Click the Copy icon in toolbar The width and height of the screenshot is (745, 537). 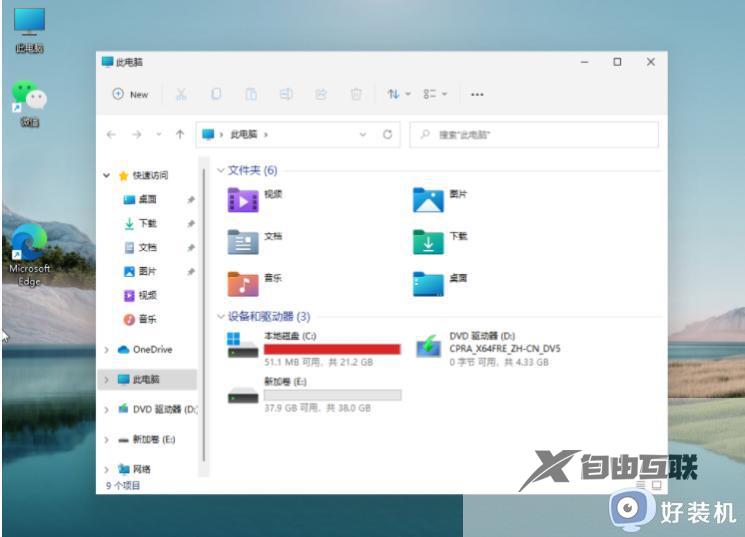point(216,94)
